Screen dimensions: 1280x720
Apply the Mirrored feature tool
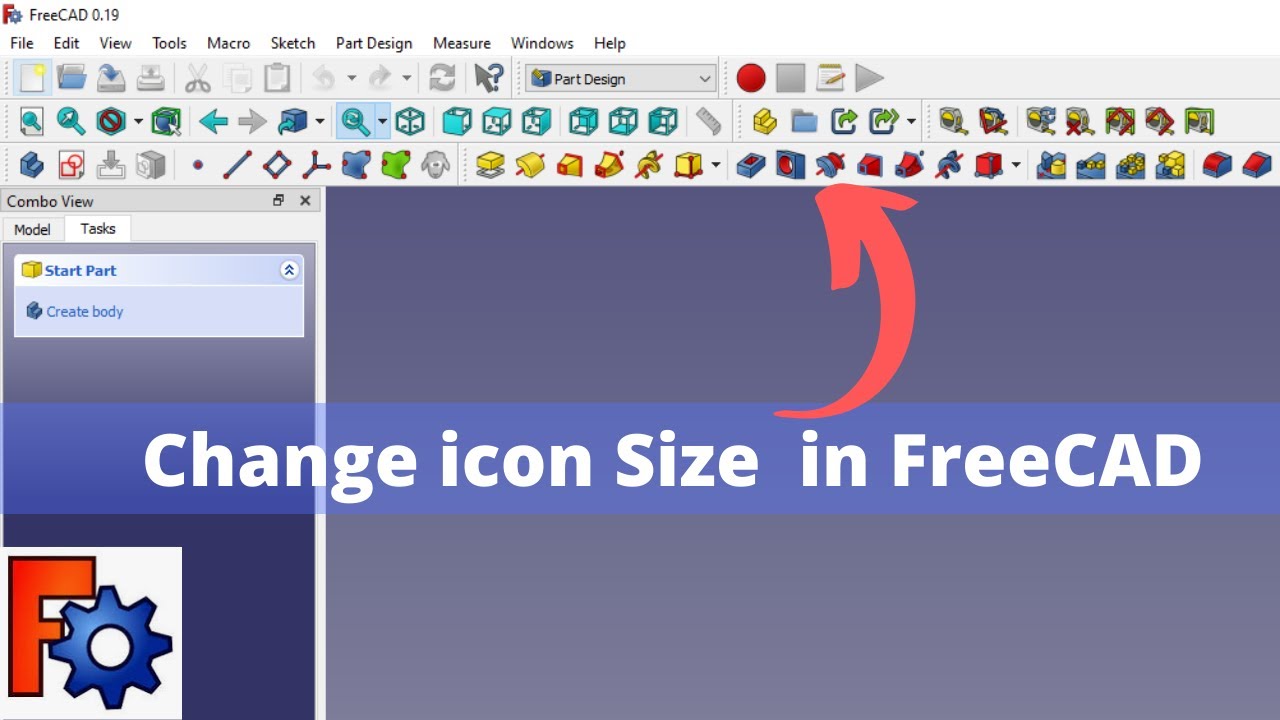coord(1051,164)
